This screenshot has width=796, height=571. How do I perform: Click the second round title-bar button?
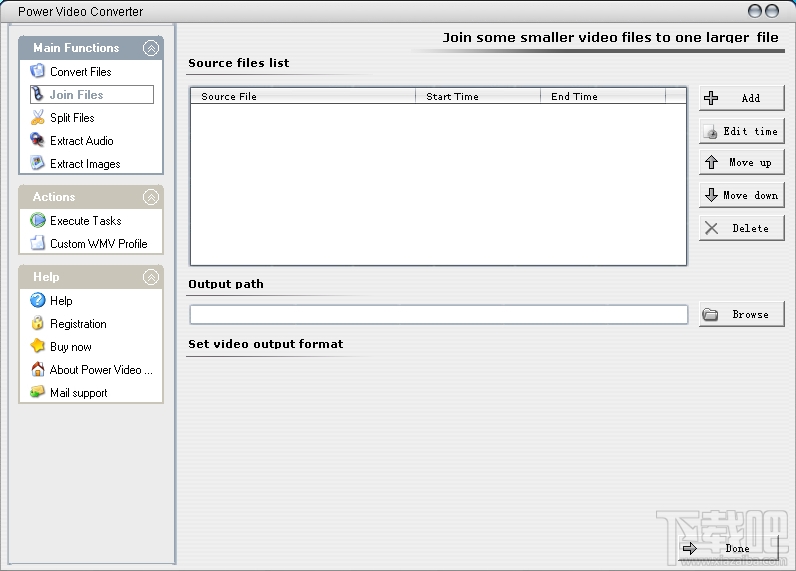coord(772,11)
